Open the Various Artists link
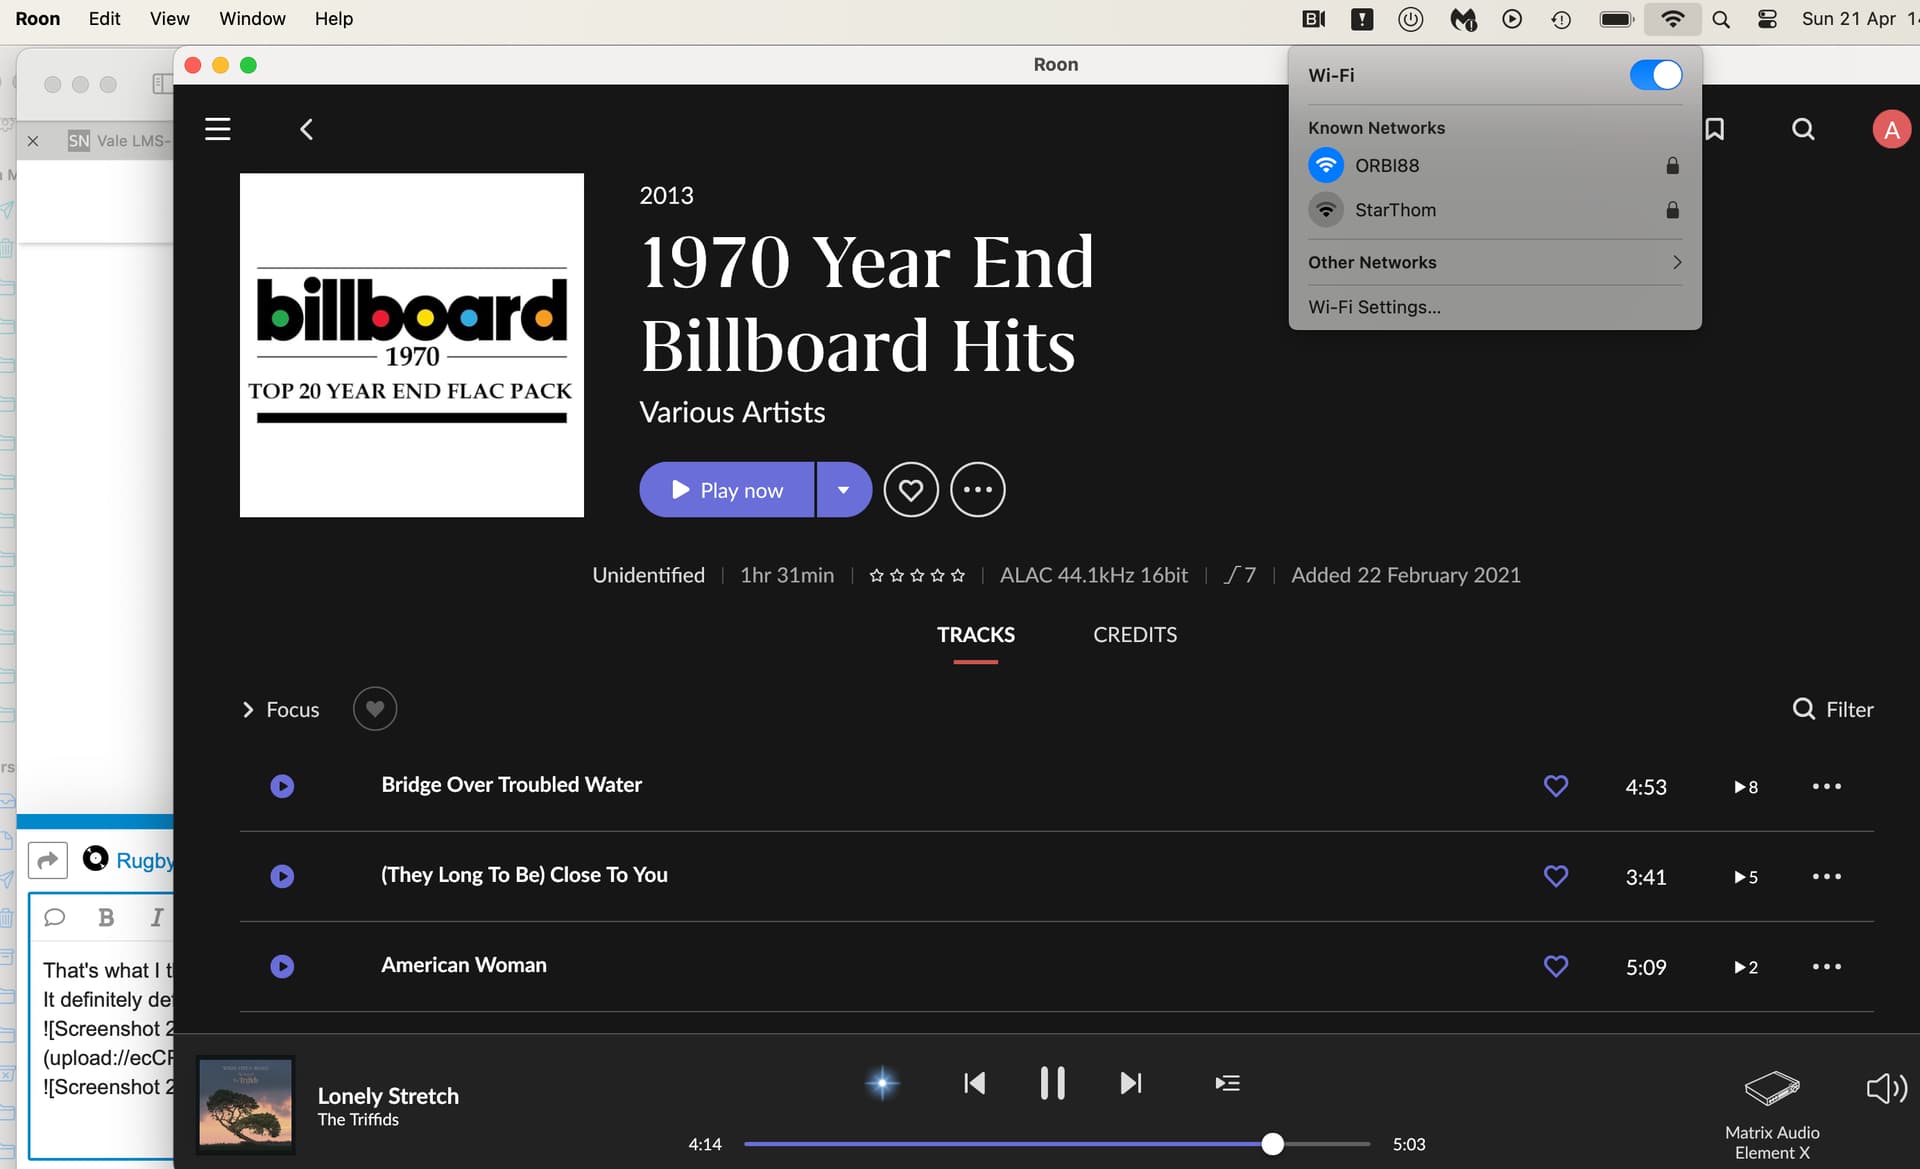This screenshot has height=1169, width=1920. (x=732, y=412)
